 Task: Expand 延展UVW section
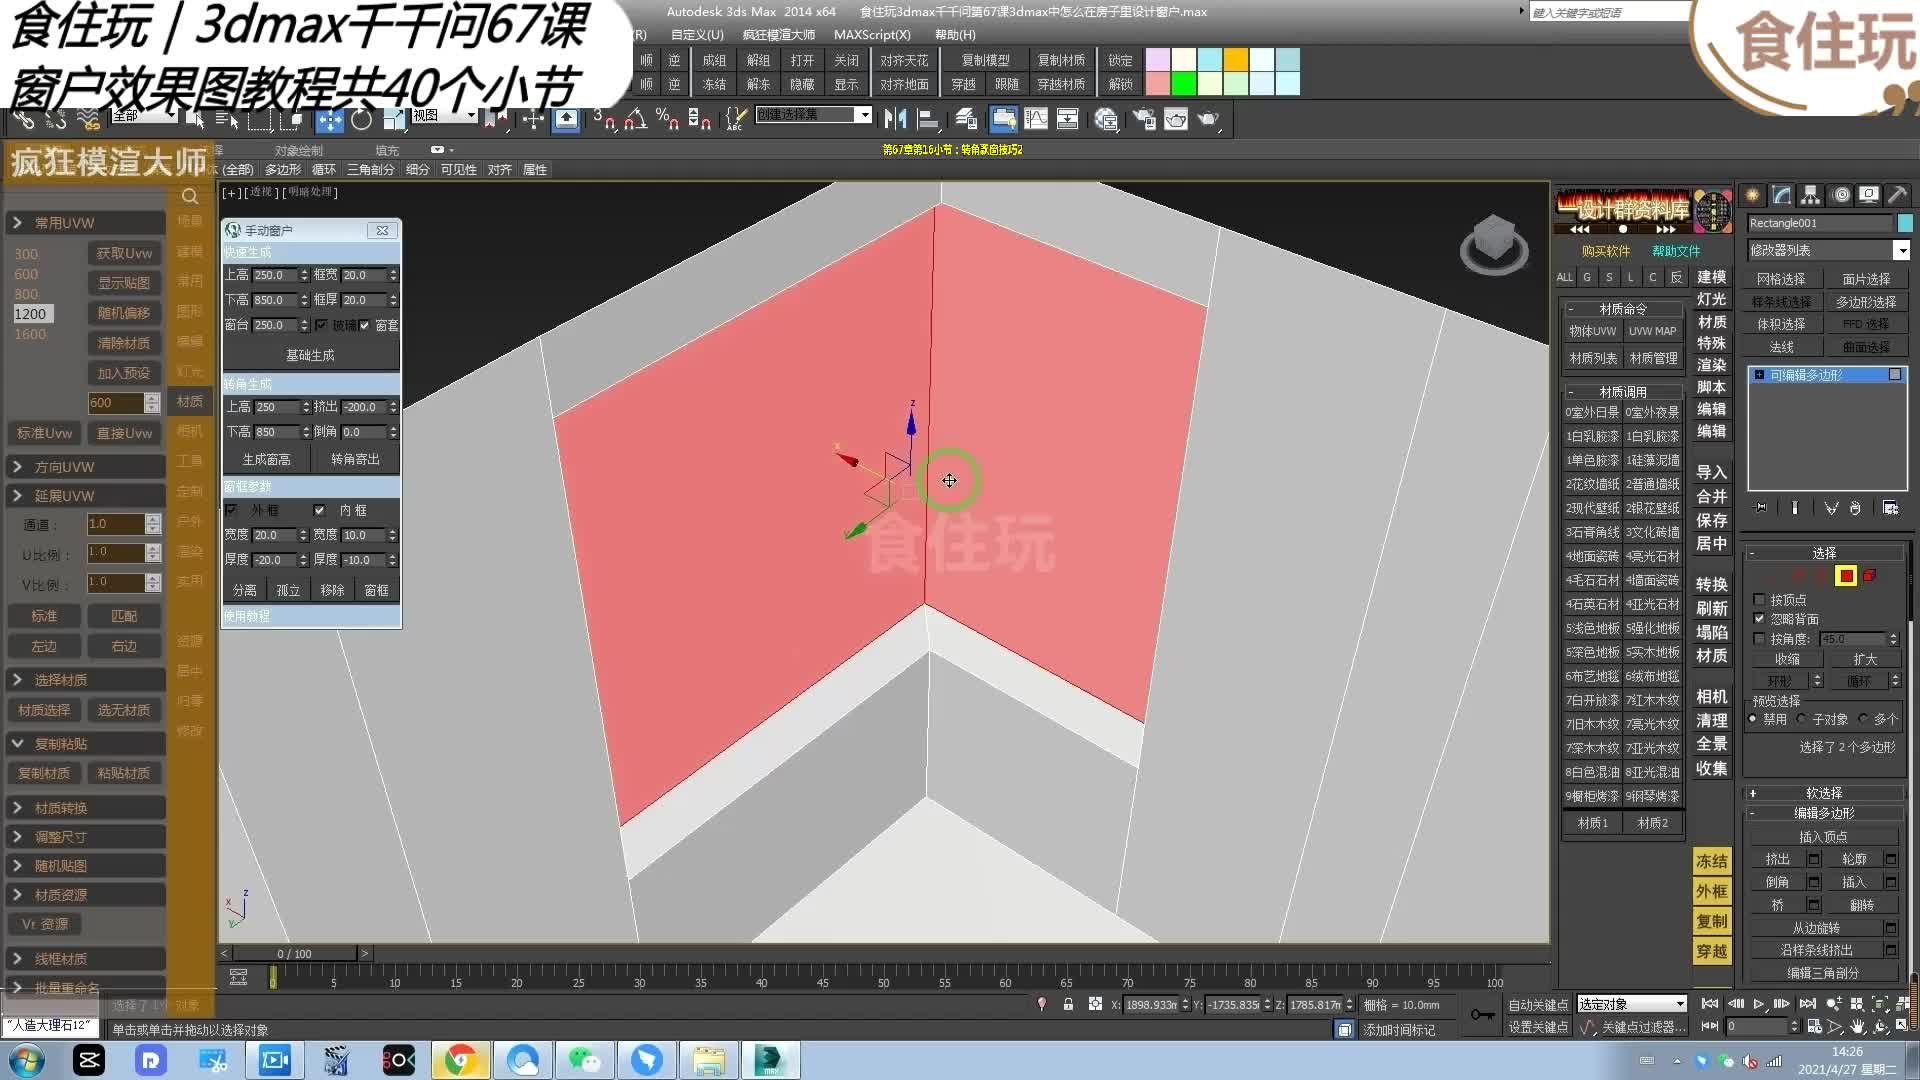84,496
